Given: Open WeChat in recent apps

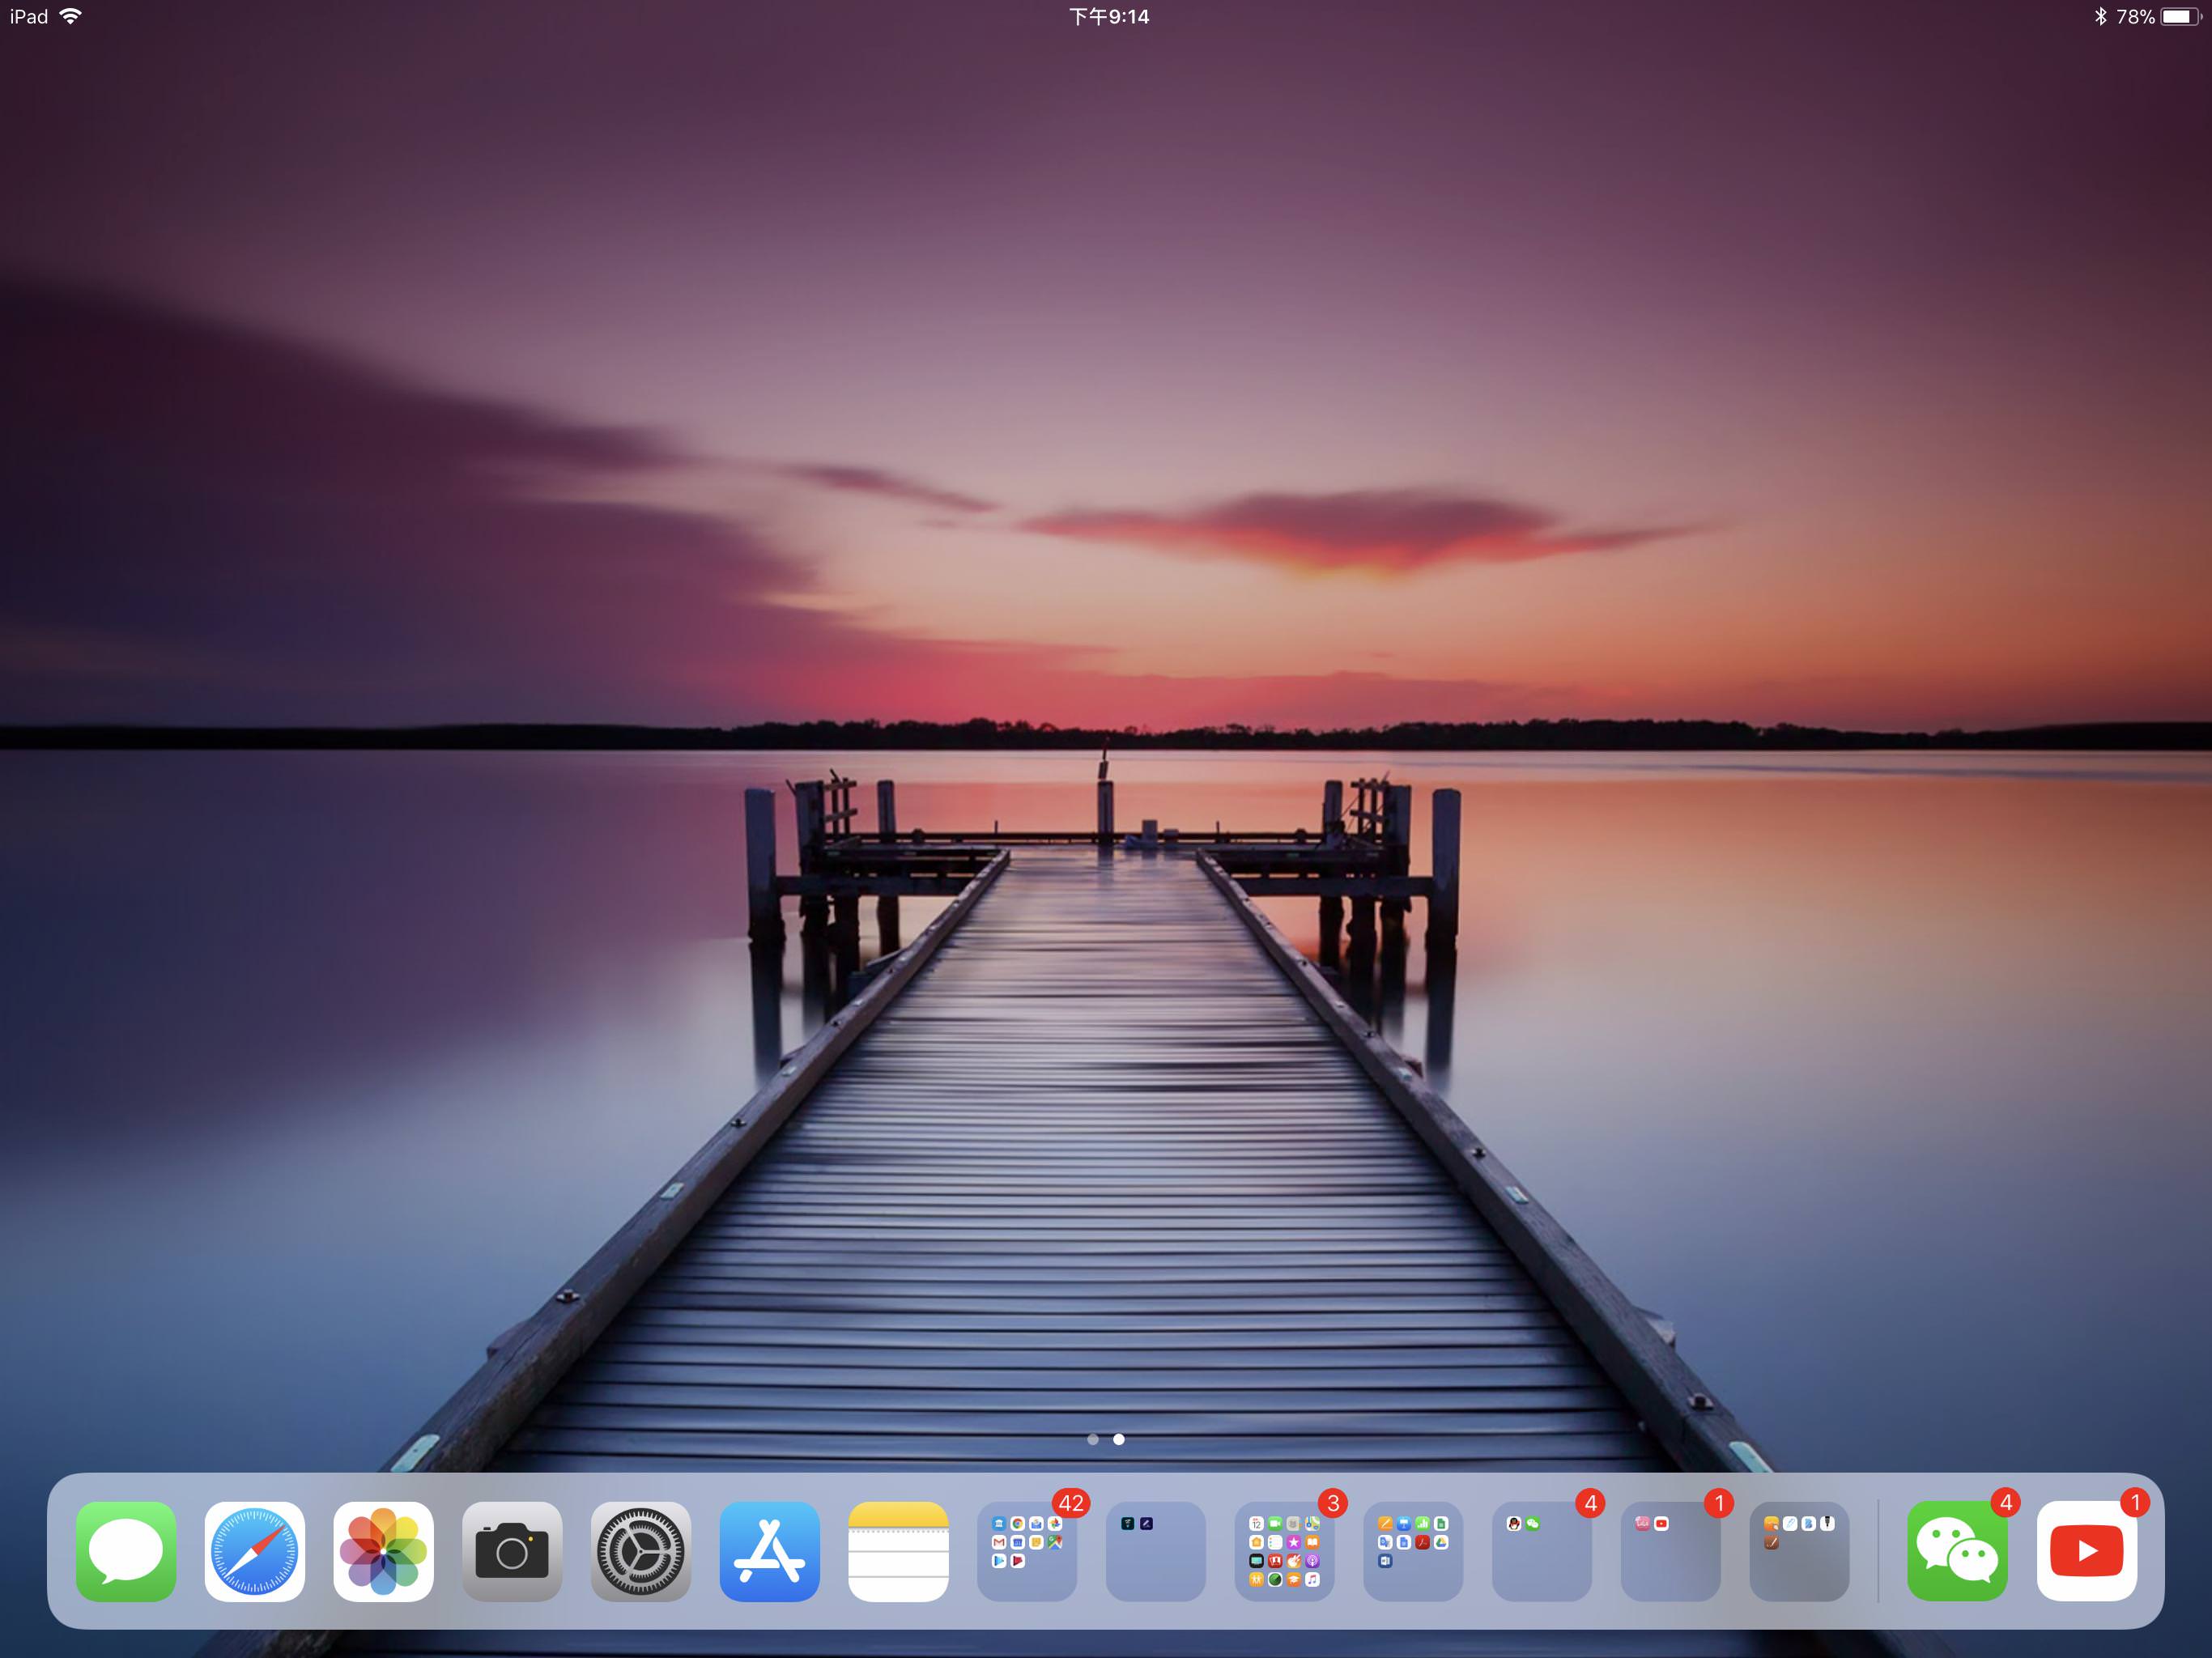Looking at the screenshot, I should pyautogui.click(x=1957, y=1550).
